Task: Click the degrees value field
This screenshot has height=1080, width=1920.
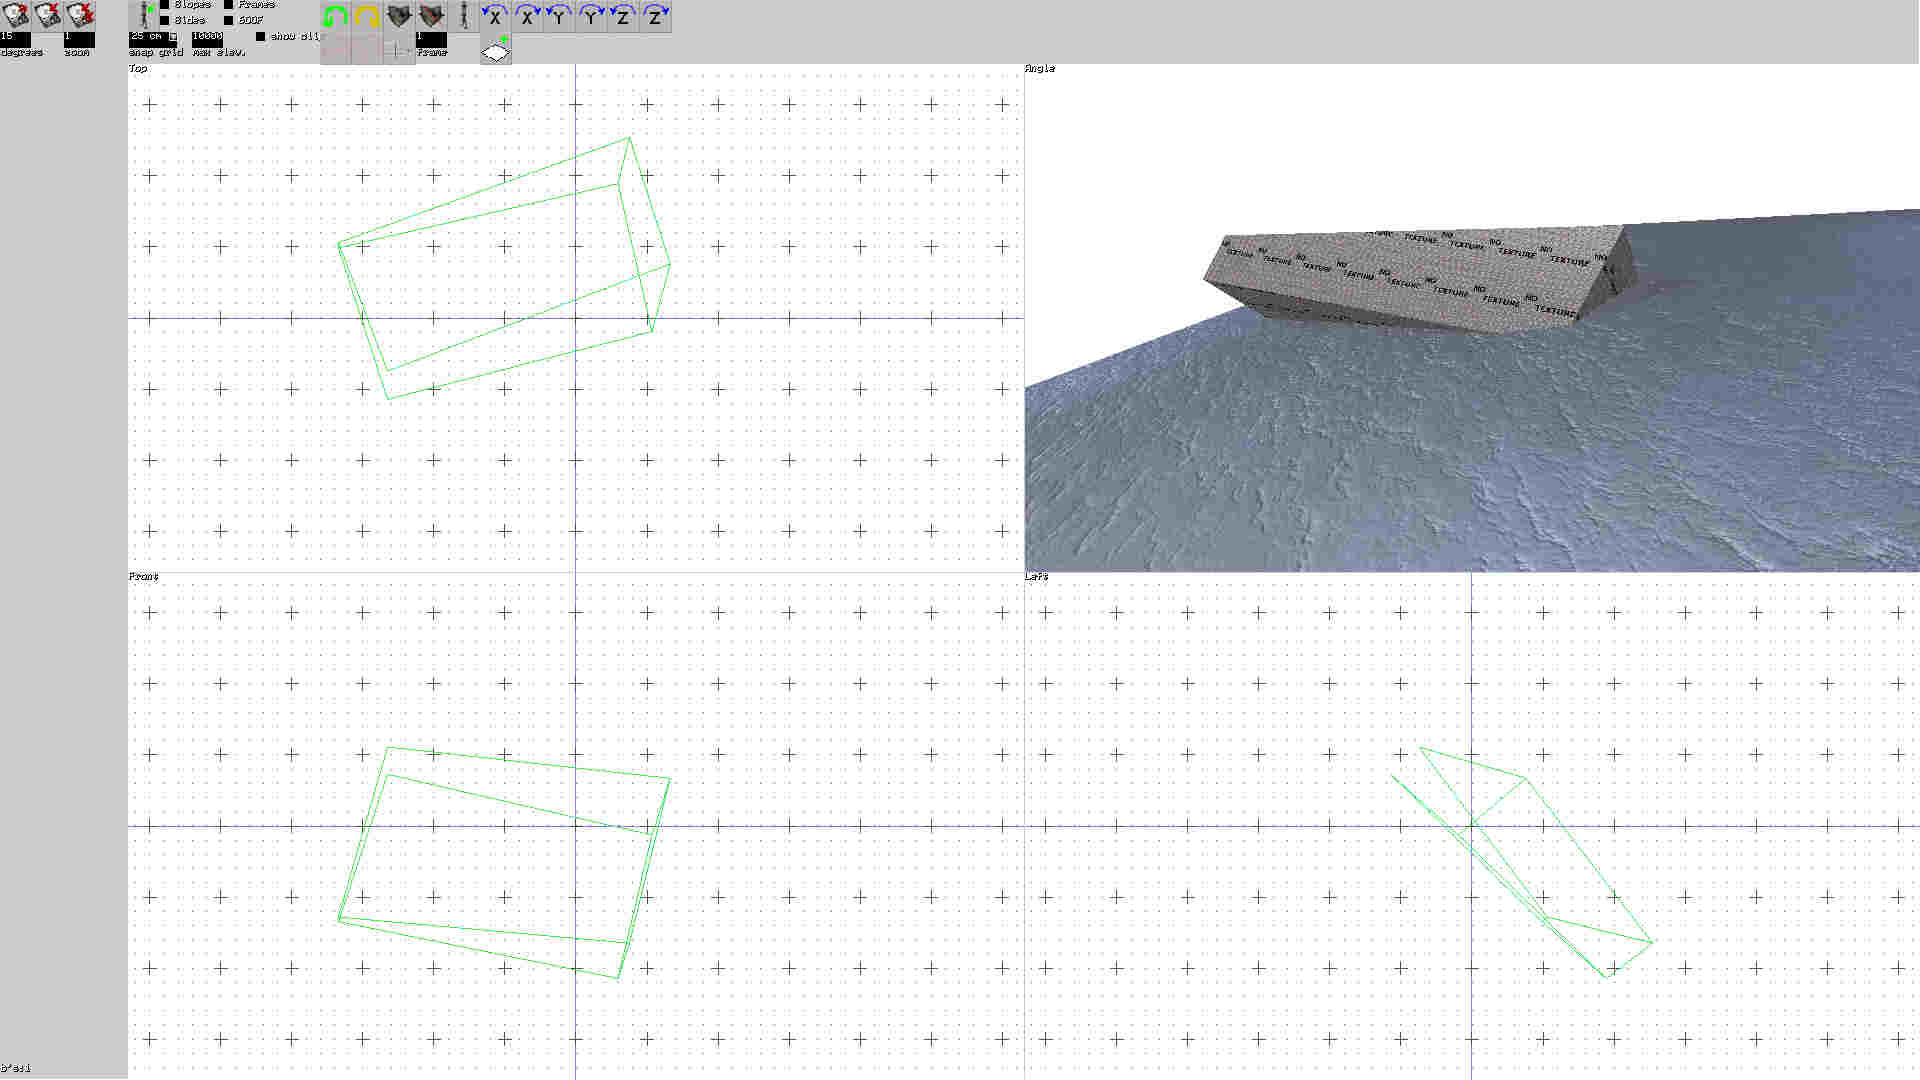Action: click(x=15, y=37)
